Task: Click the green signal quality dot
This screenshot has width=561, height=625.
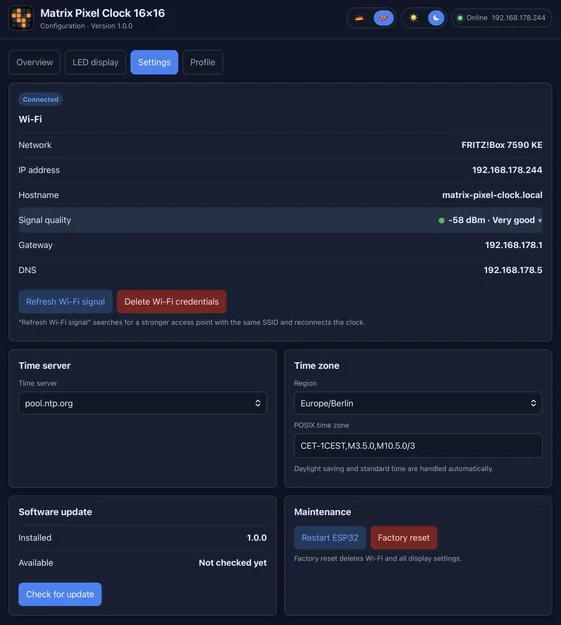Action: [441, 220]
